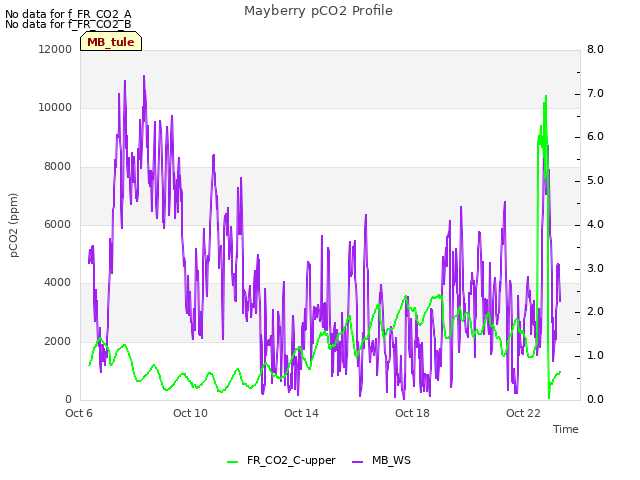Click the green pCO2 spike peak near Oct 23
The height and width of the screenshot is (480, 640).
546,96
